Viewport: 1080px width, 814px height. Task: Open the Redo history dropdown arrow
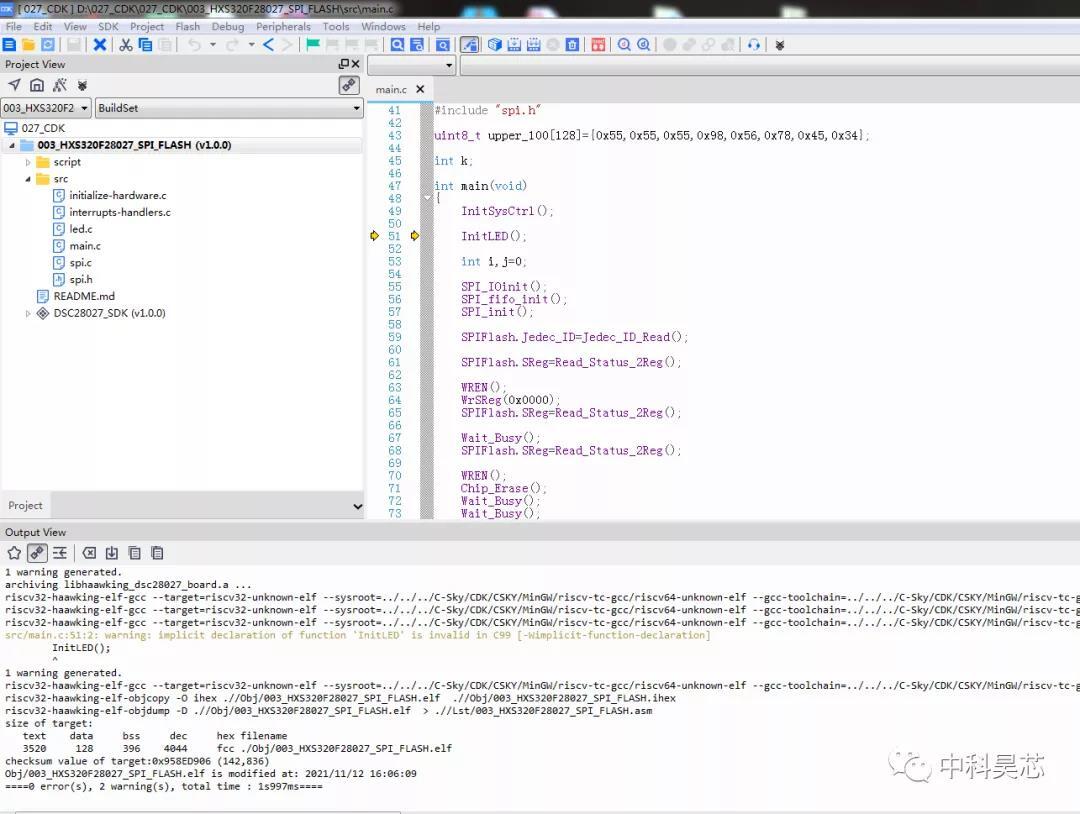(x=251, y=45)
